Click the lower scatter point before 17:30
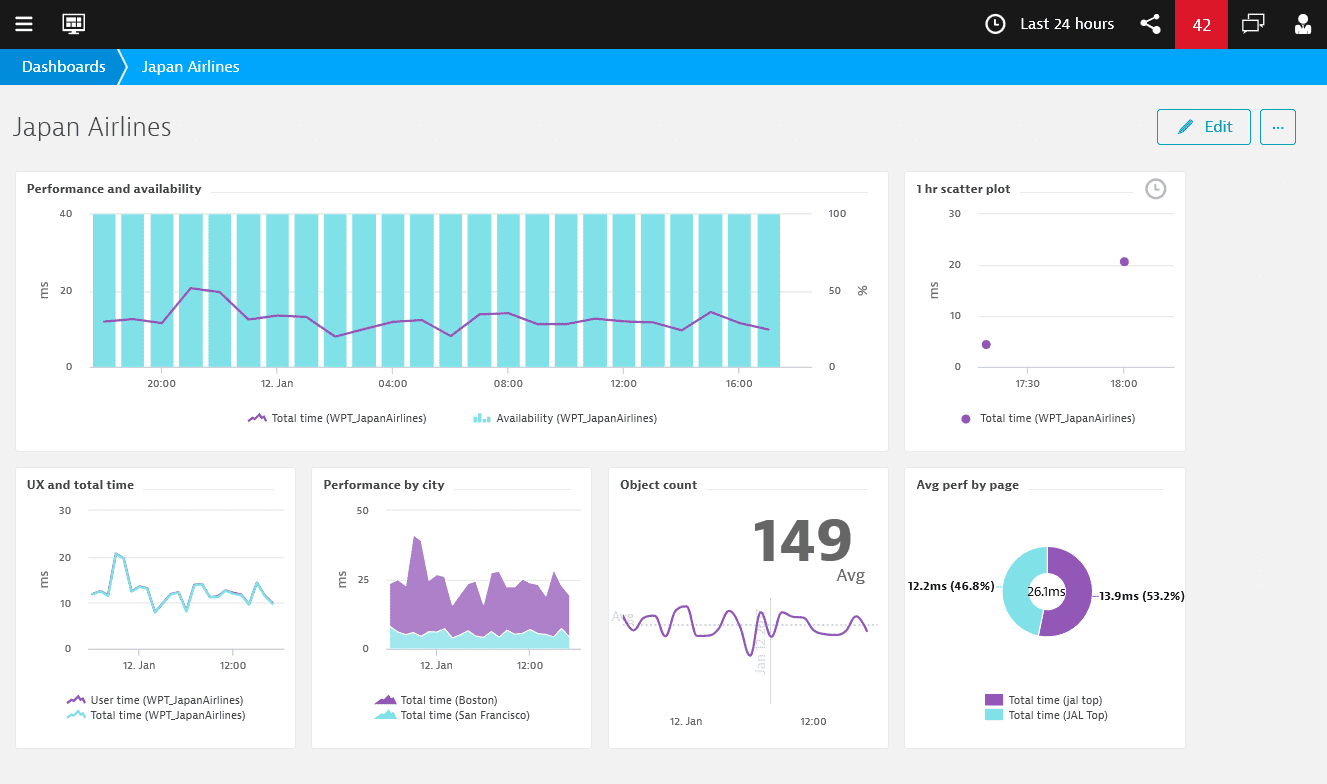Viewport: 1327px width, 784px height. click(986, 344)
